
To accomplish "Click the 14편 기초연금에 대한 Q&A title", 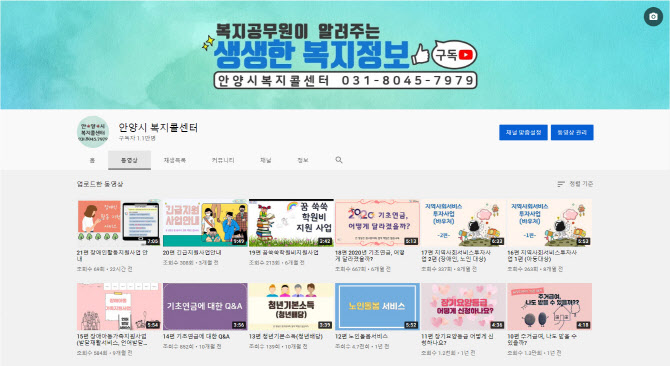I will point(197,336).
